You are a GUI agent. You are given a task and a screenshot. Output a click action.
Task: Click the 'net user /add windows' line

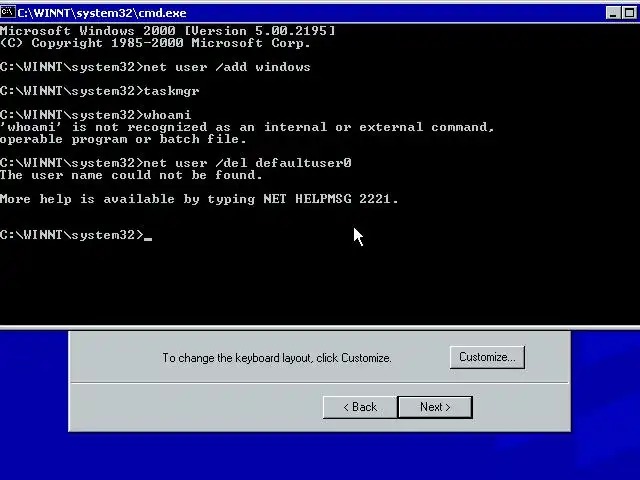155,67
